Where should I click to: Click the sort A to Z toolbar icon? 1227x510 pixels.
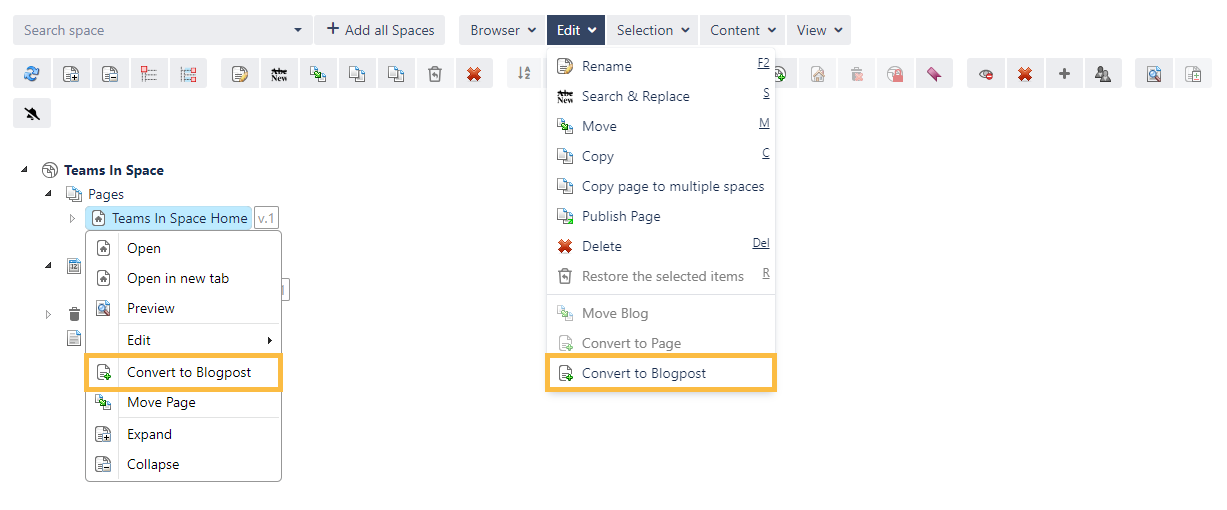click(x=524, y=73)
